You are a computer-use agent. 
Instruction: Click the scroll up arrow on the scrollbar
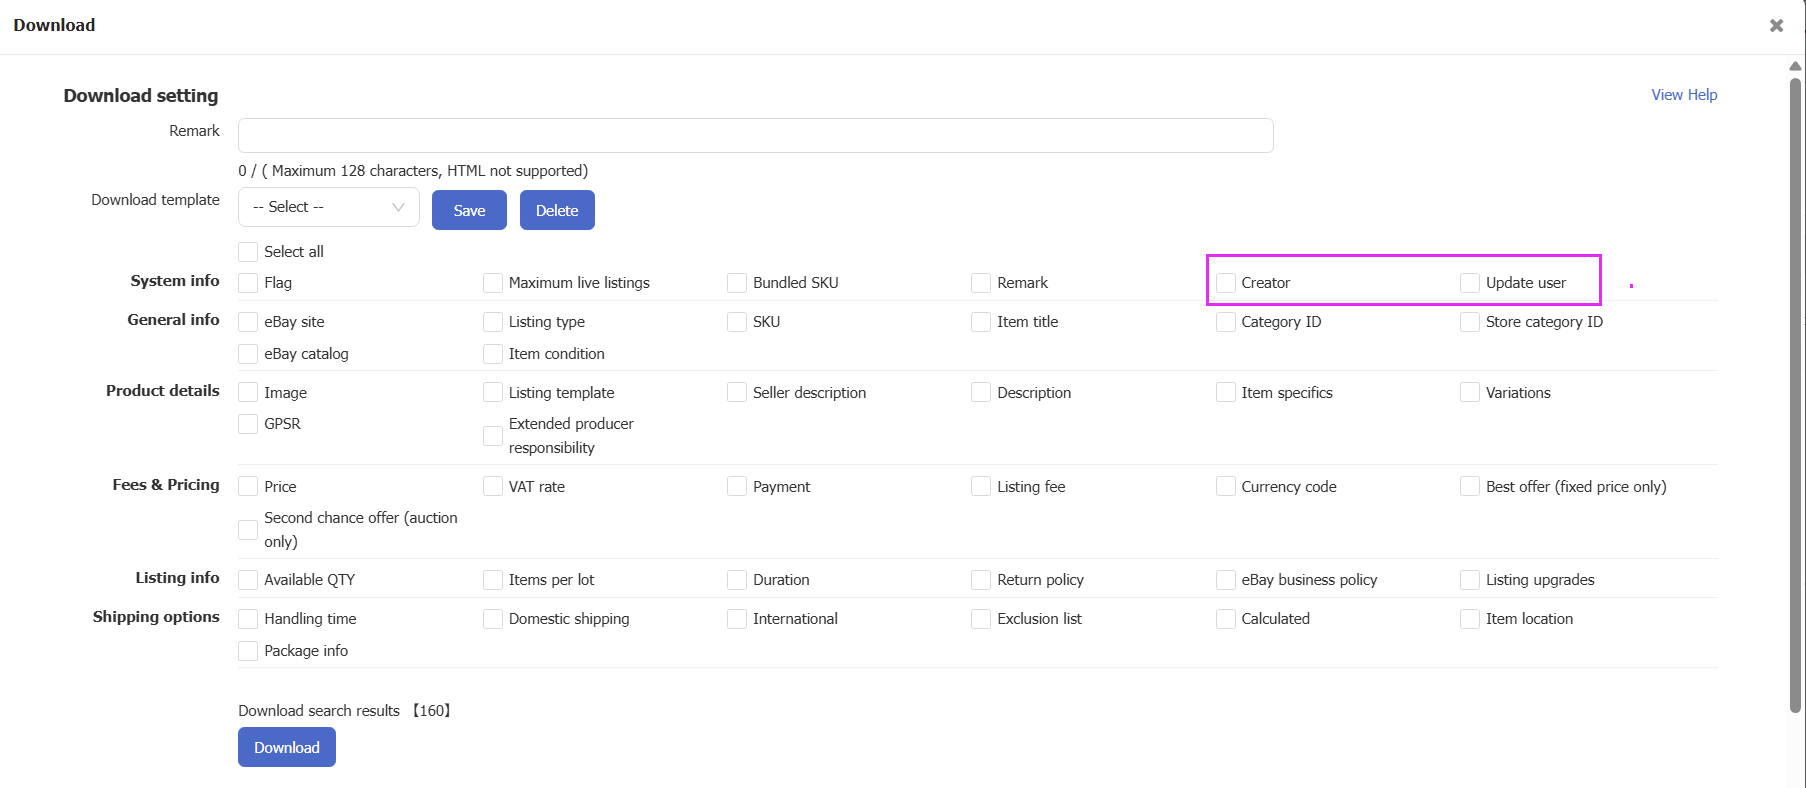click(x=1795, y=66)
